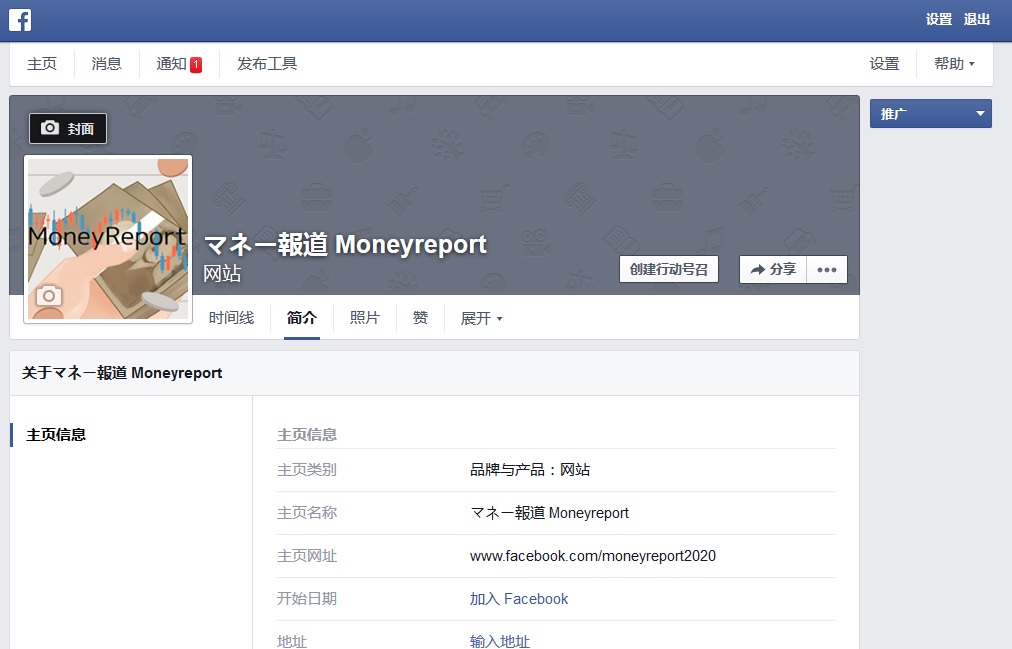Viewport: 1012px width, 649px height.
Task: Open the 发布工具 publishing tools tab
Action: coord(267,64)
